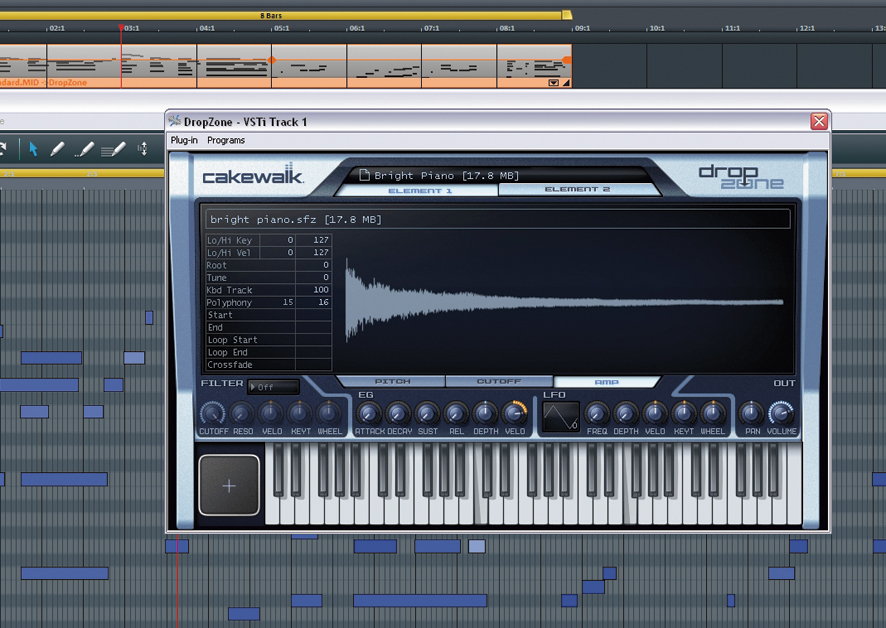Select the plain pencil draw tool
886x628 pixels.
coord(57,149)
